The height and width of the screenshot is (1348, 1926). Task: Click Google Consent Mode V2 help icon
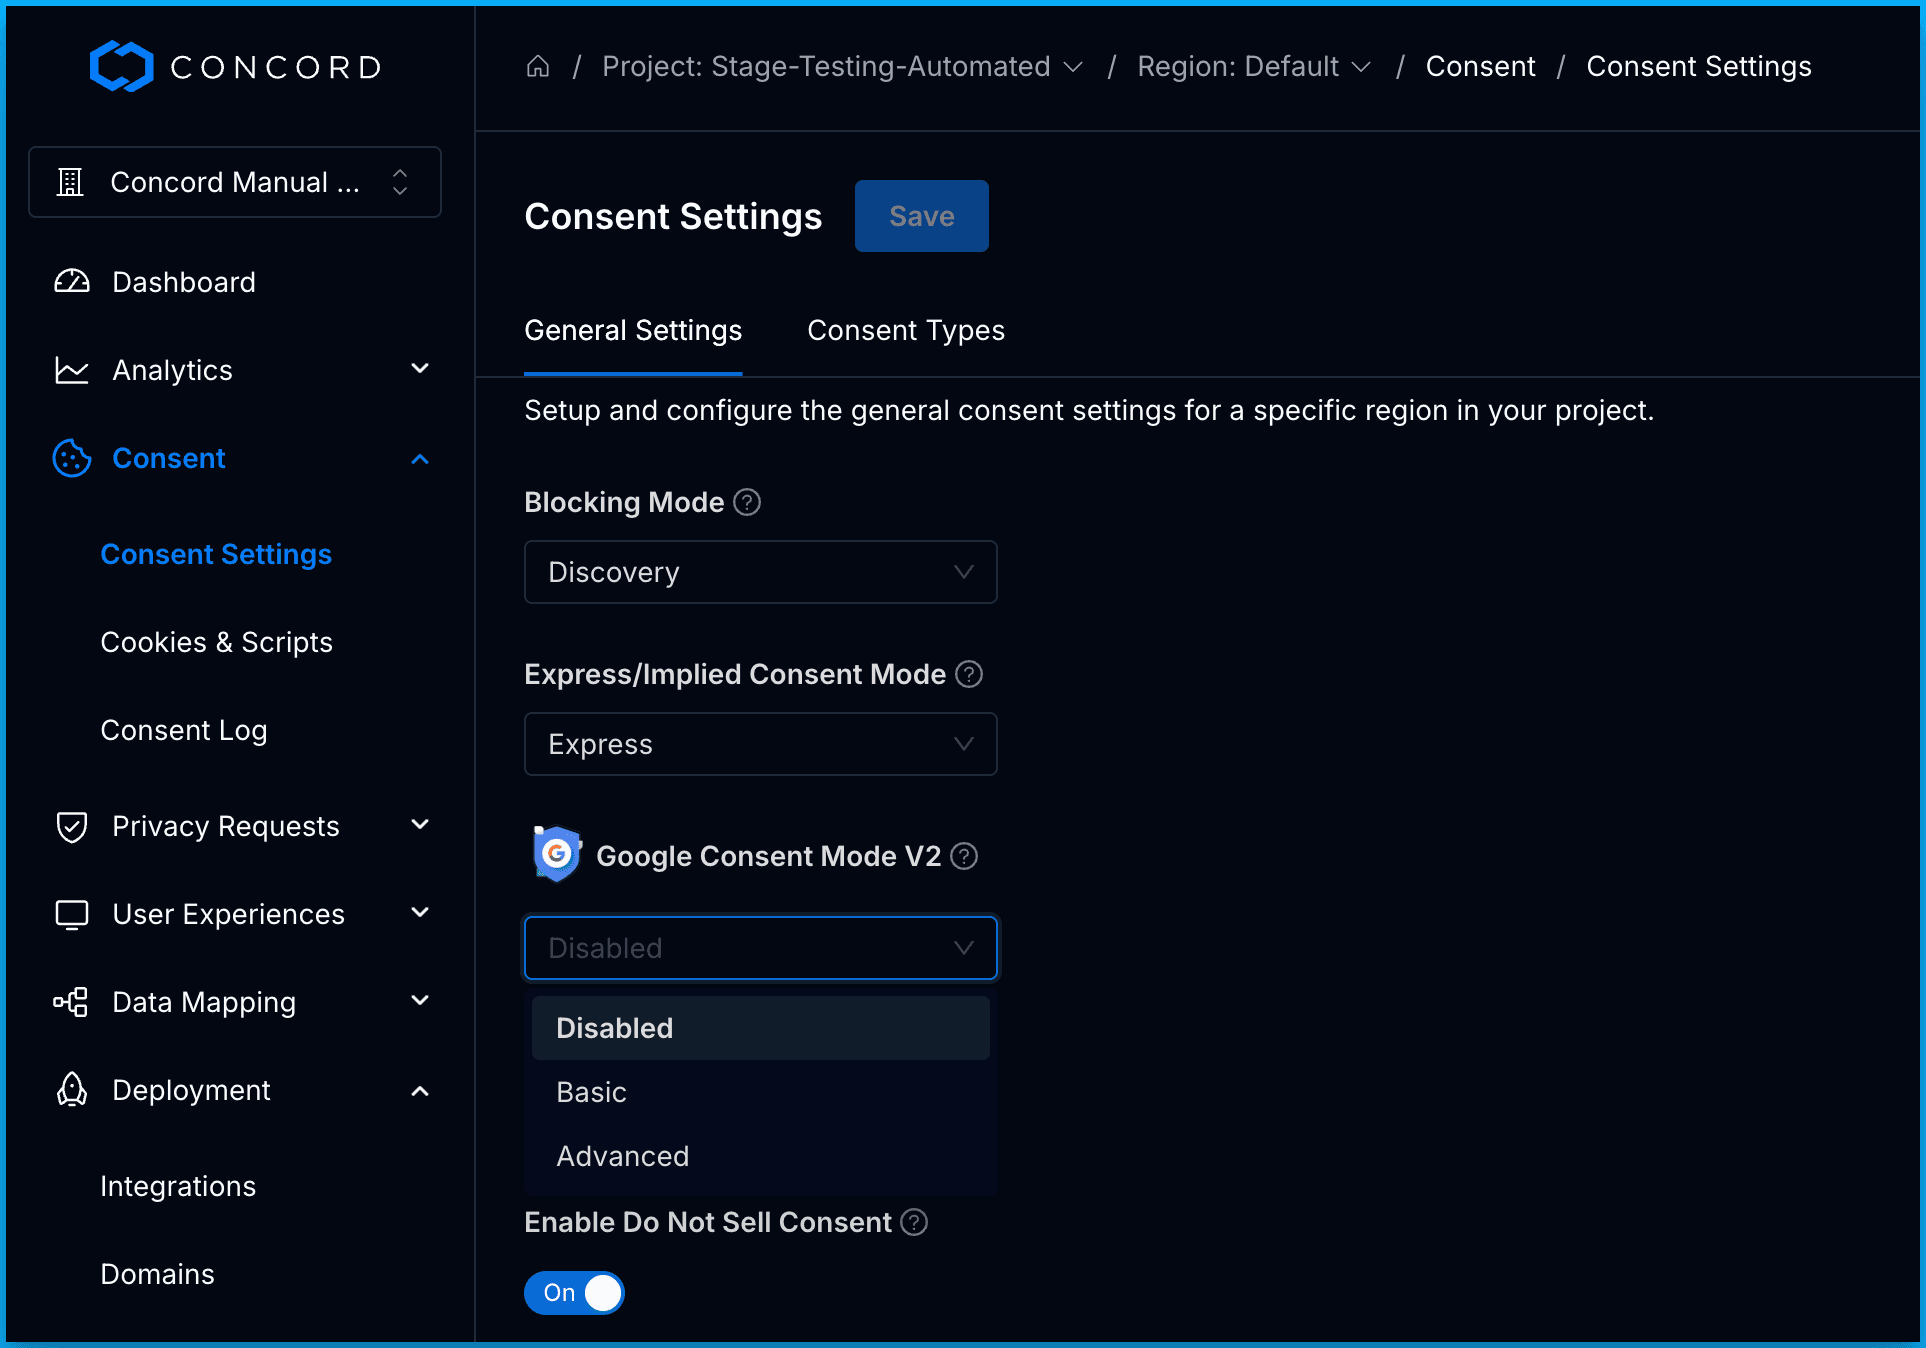(x=964, y=856)
